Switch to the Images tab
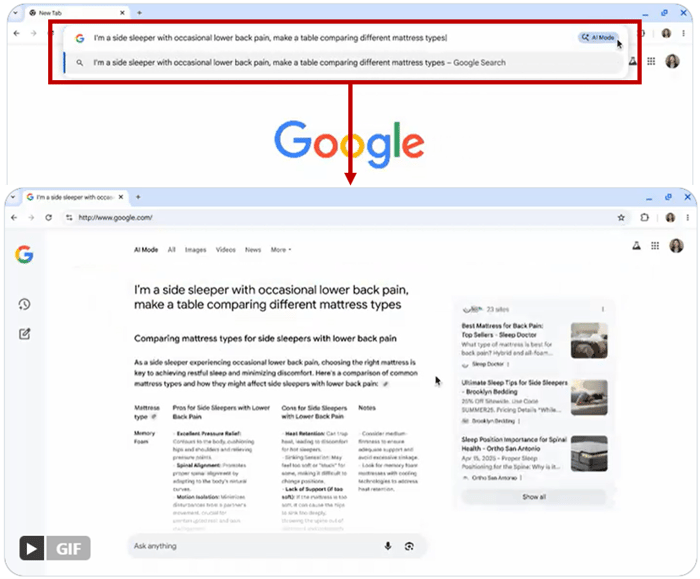The image size is (700, 579). [195, 250]
